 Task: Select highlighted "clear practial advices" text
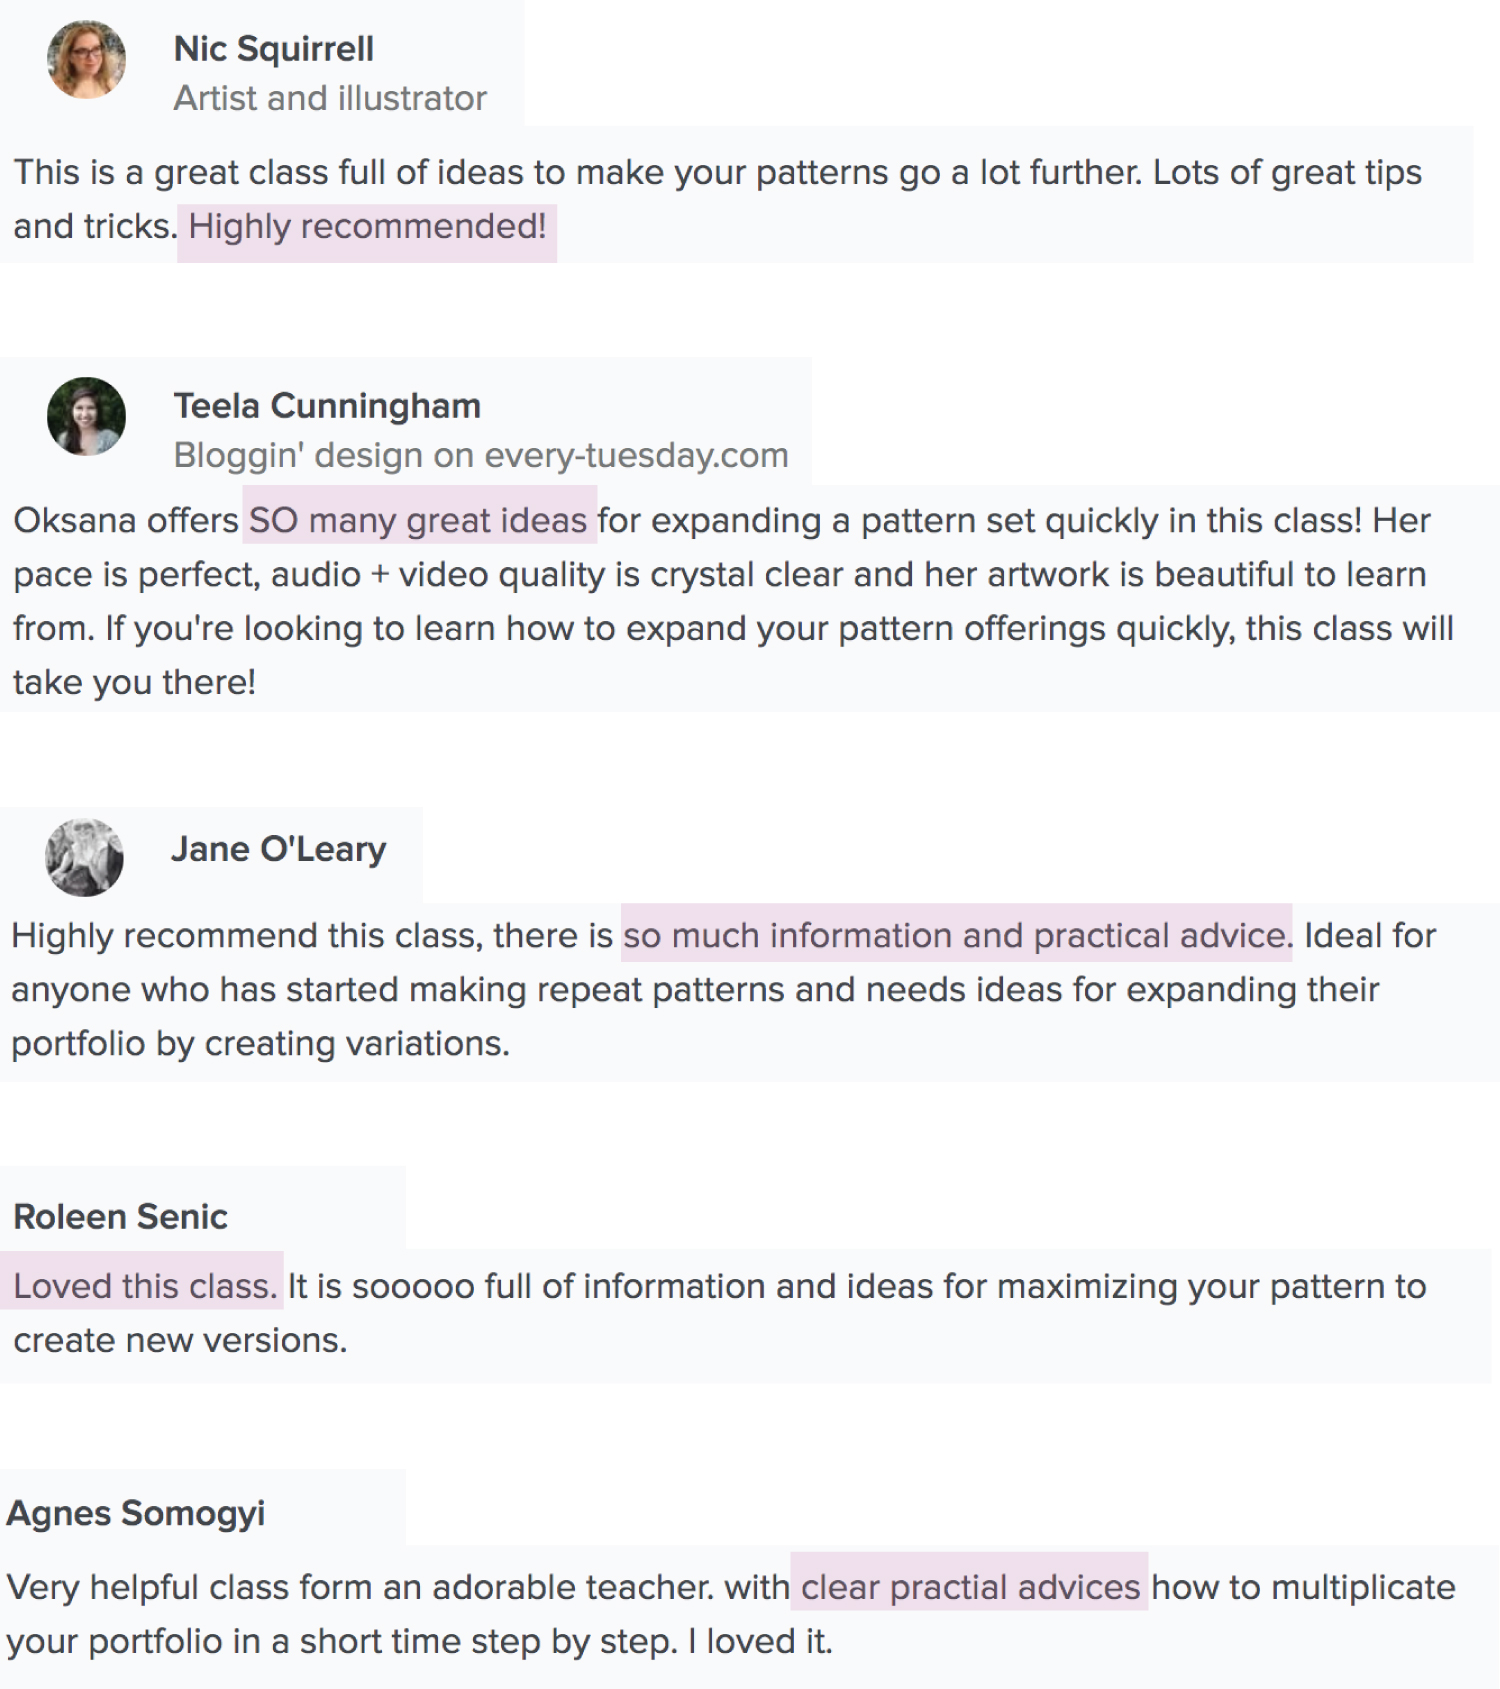[x=970, y=1587]
